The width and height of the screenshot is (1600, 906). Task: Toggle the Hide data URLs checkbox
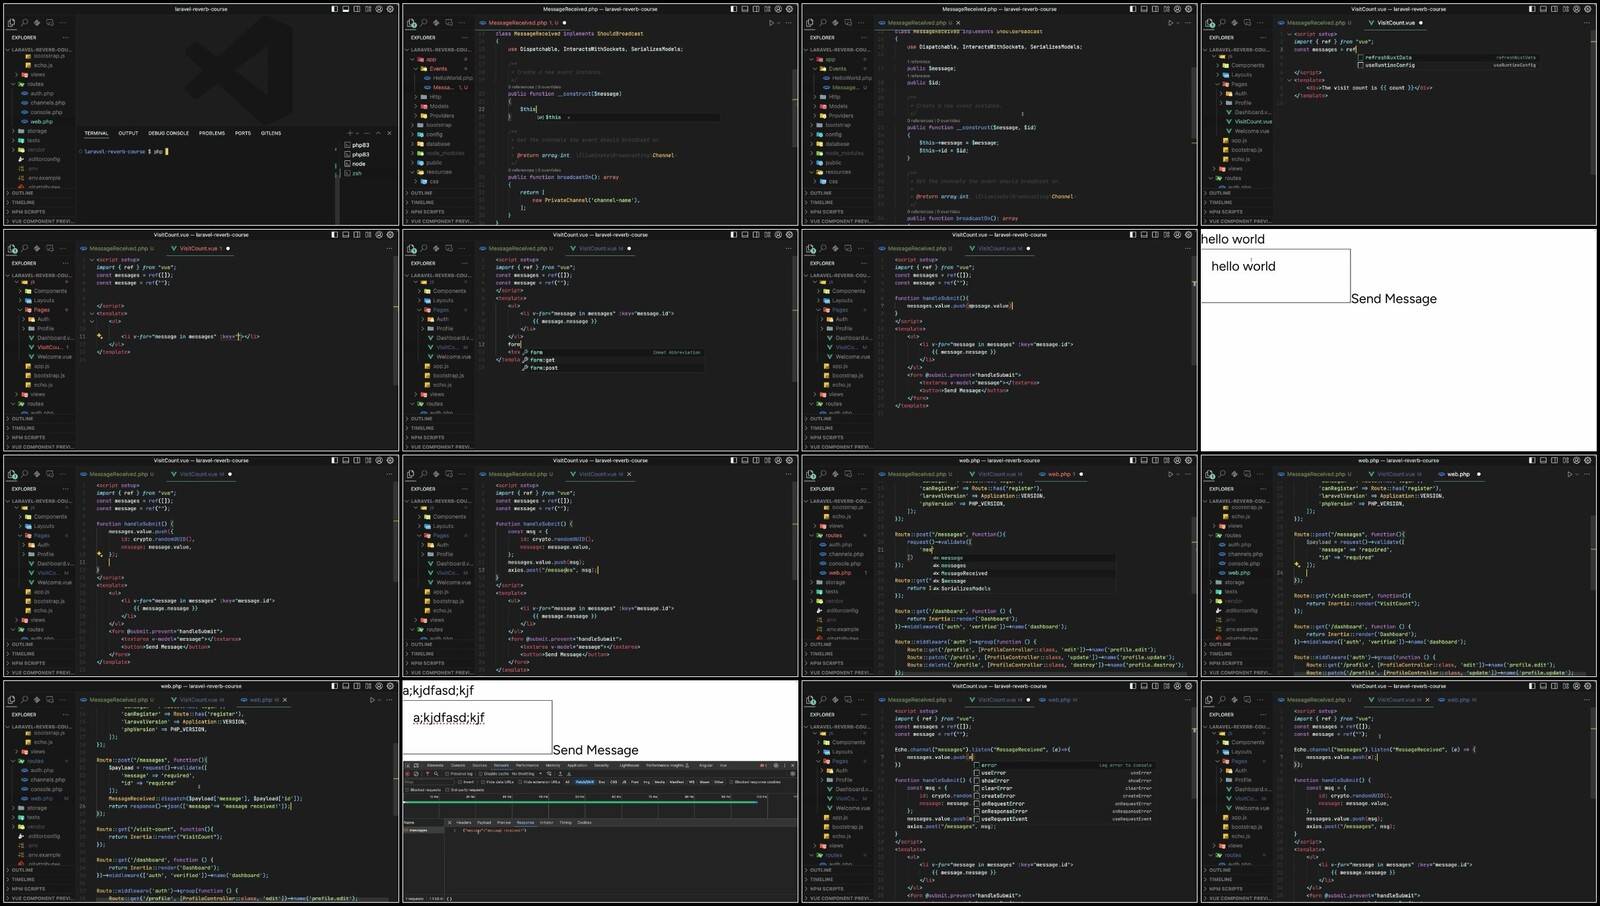pos(483,782)
